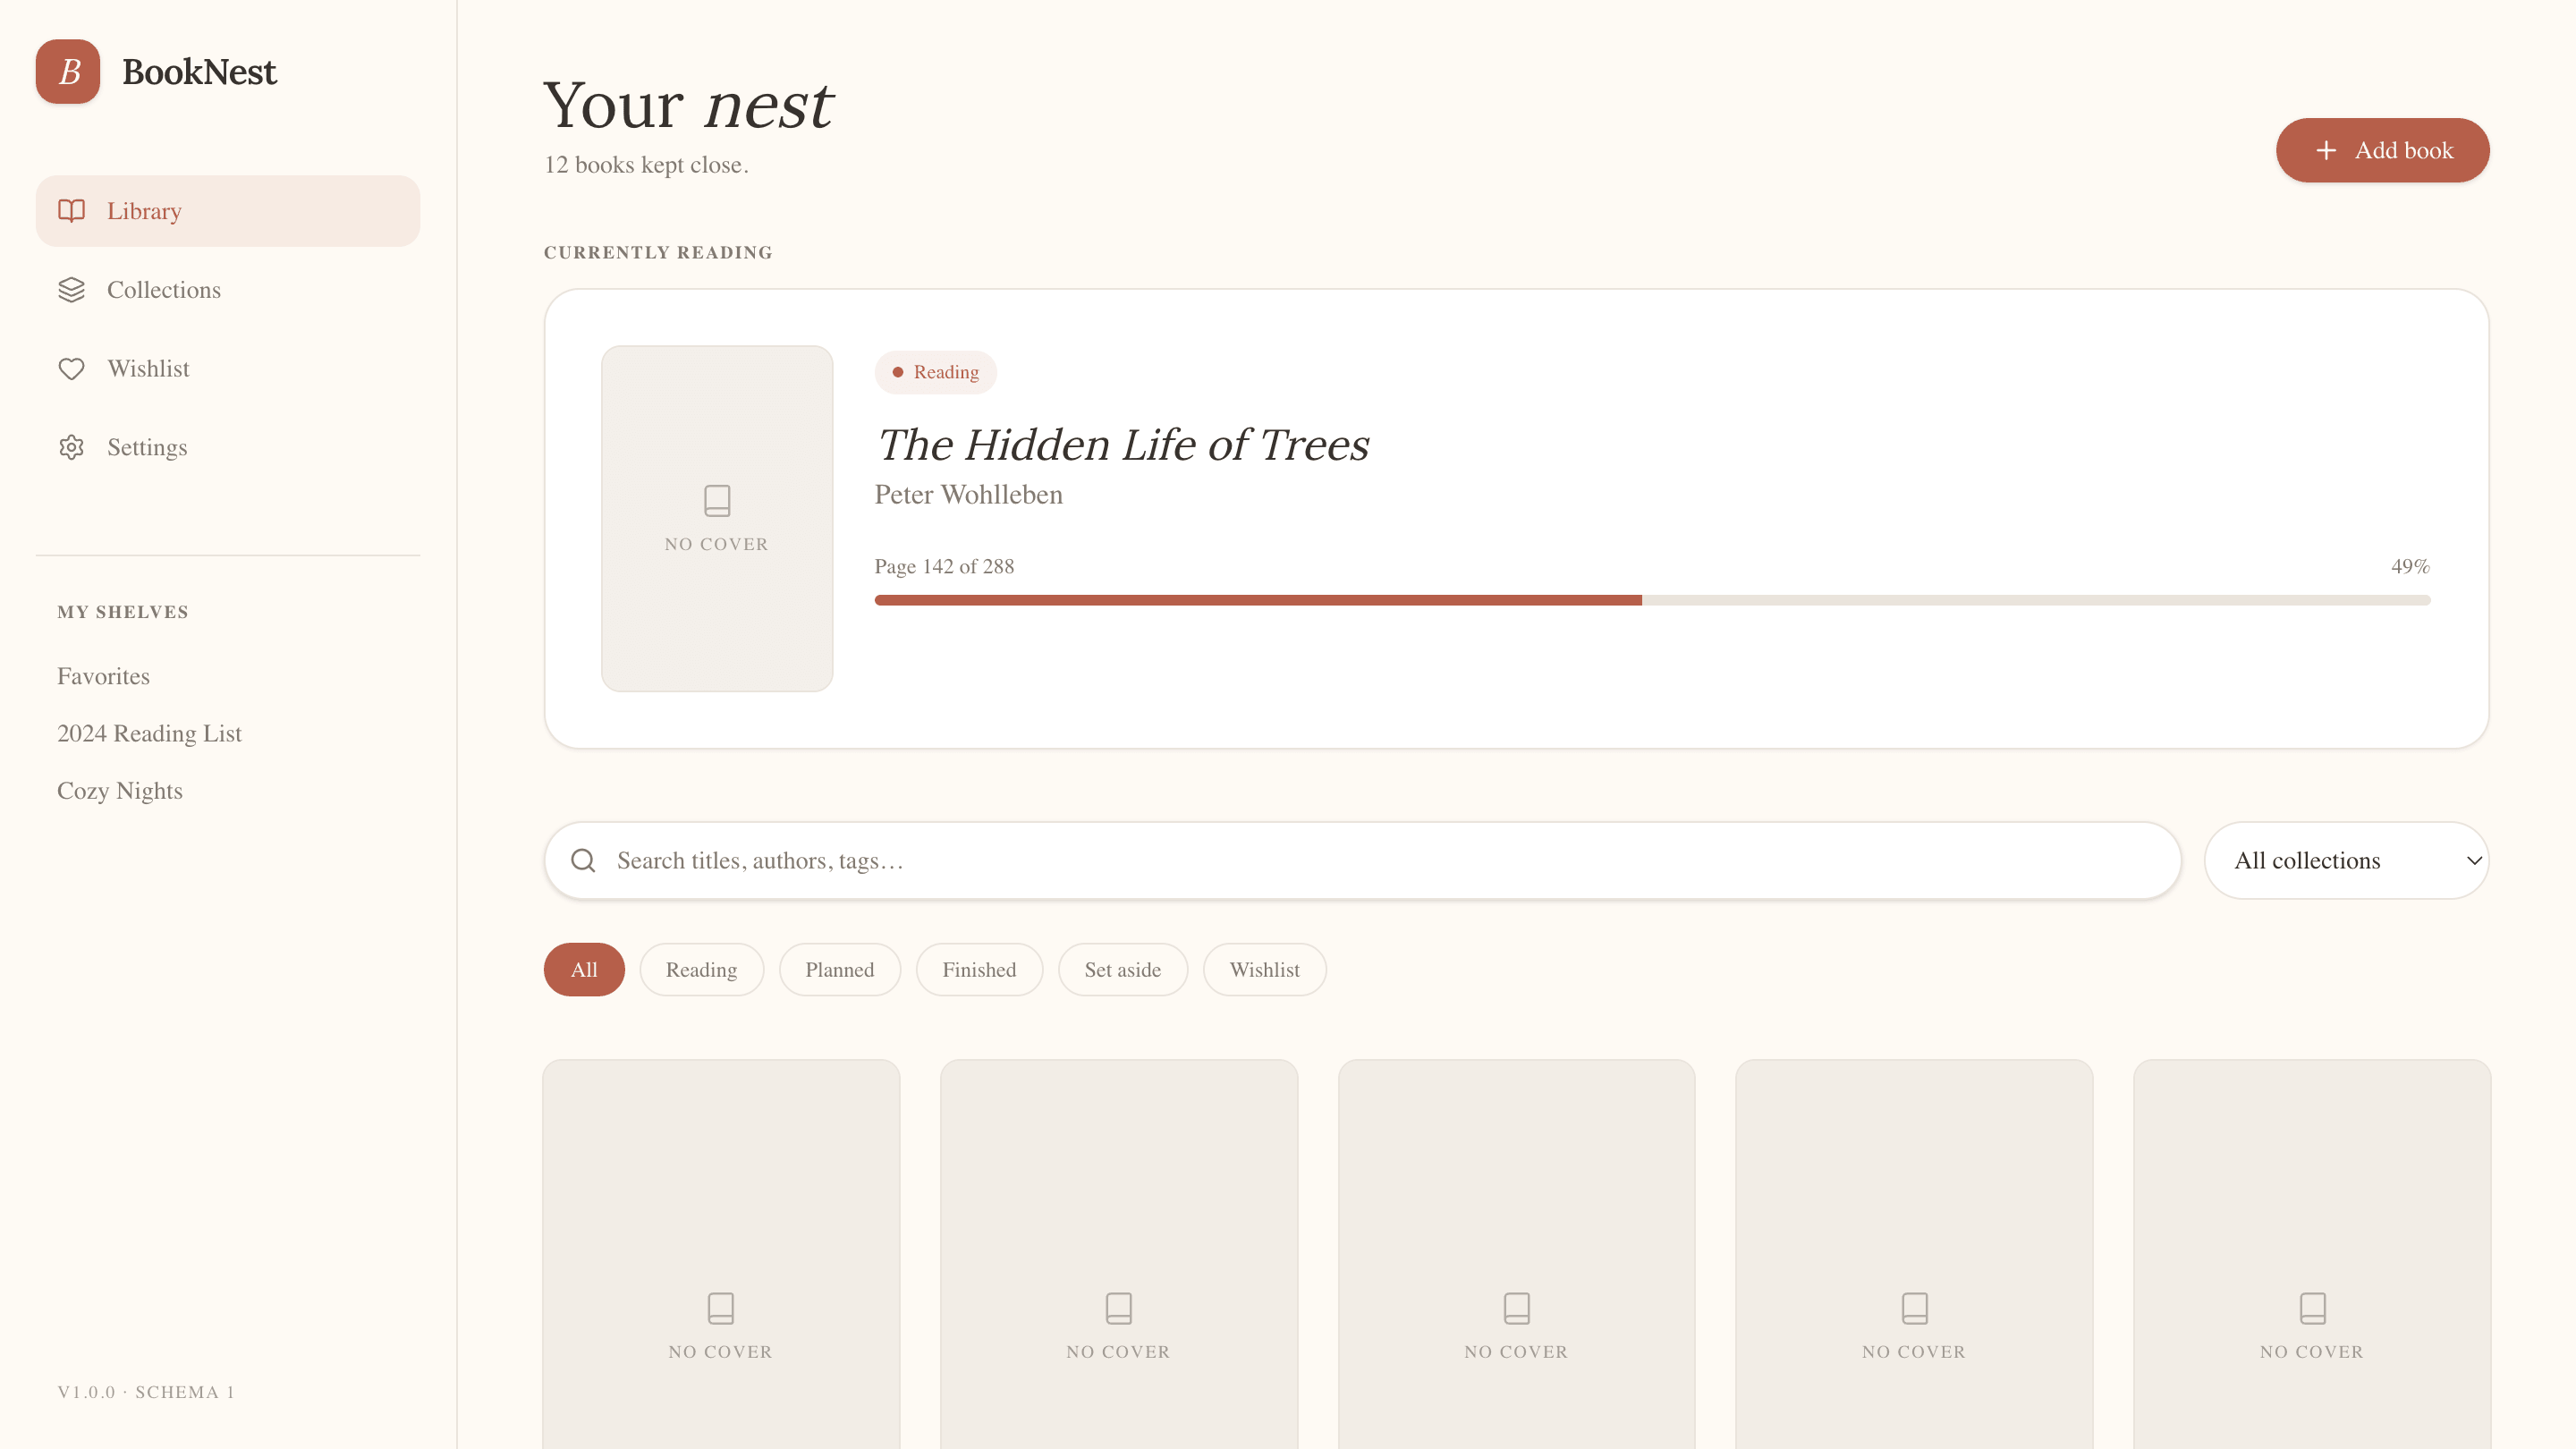Open the 2024 Reading List shelf
Screen dimensions: 2576x1449
[149, 733]
